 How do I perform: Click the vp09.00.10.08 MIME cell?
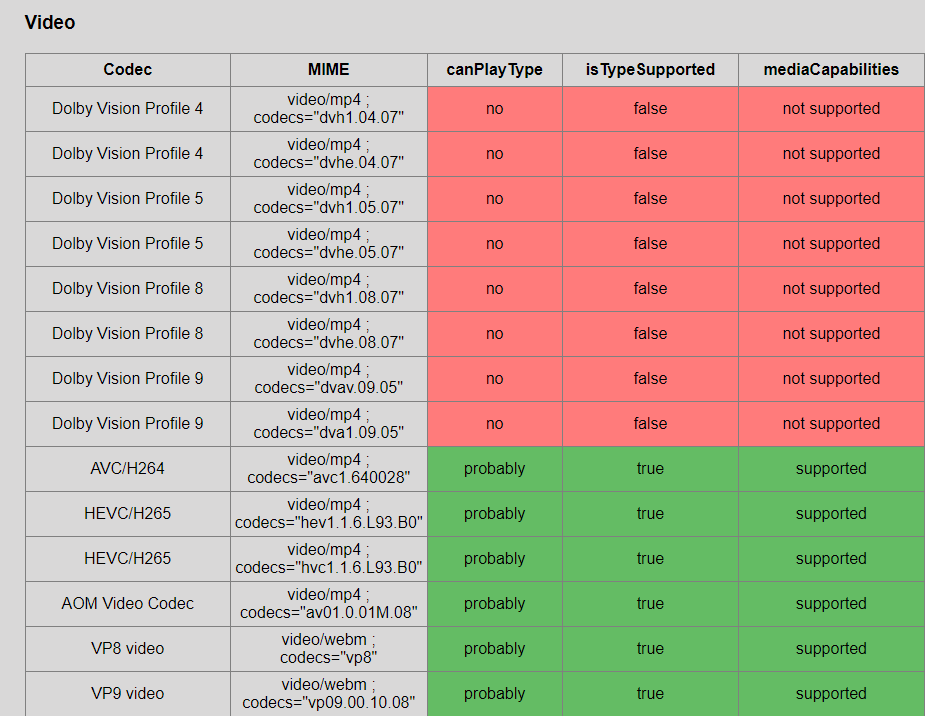coord(328,694)
